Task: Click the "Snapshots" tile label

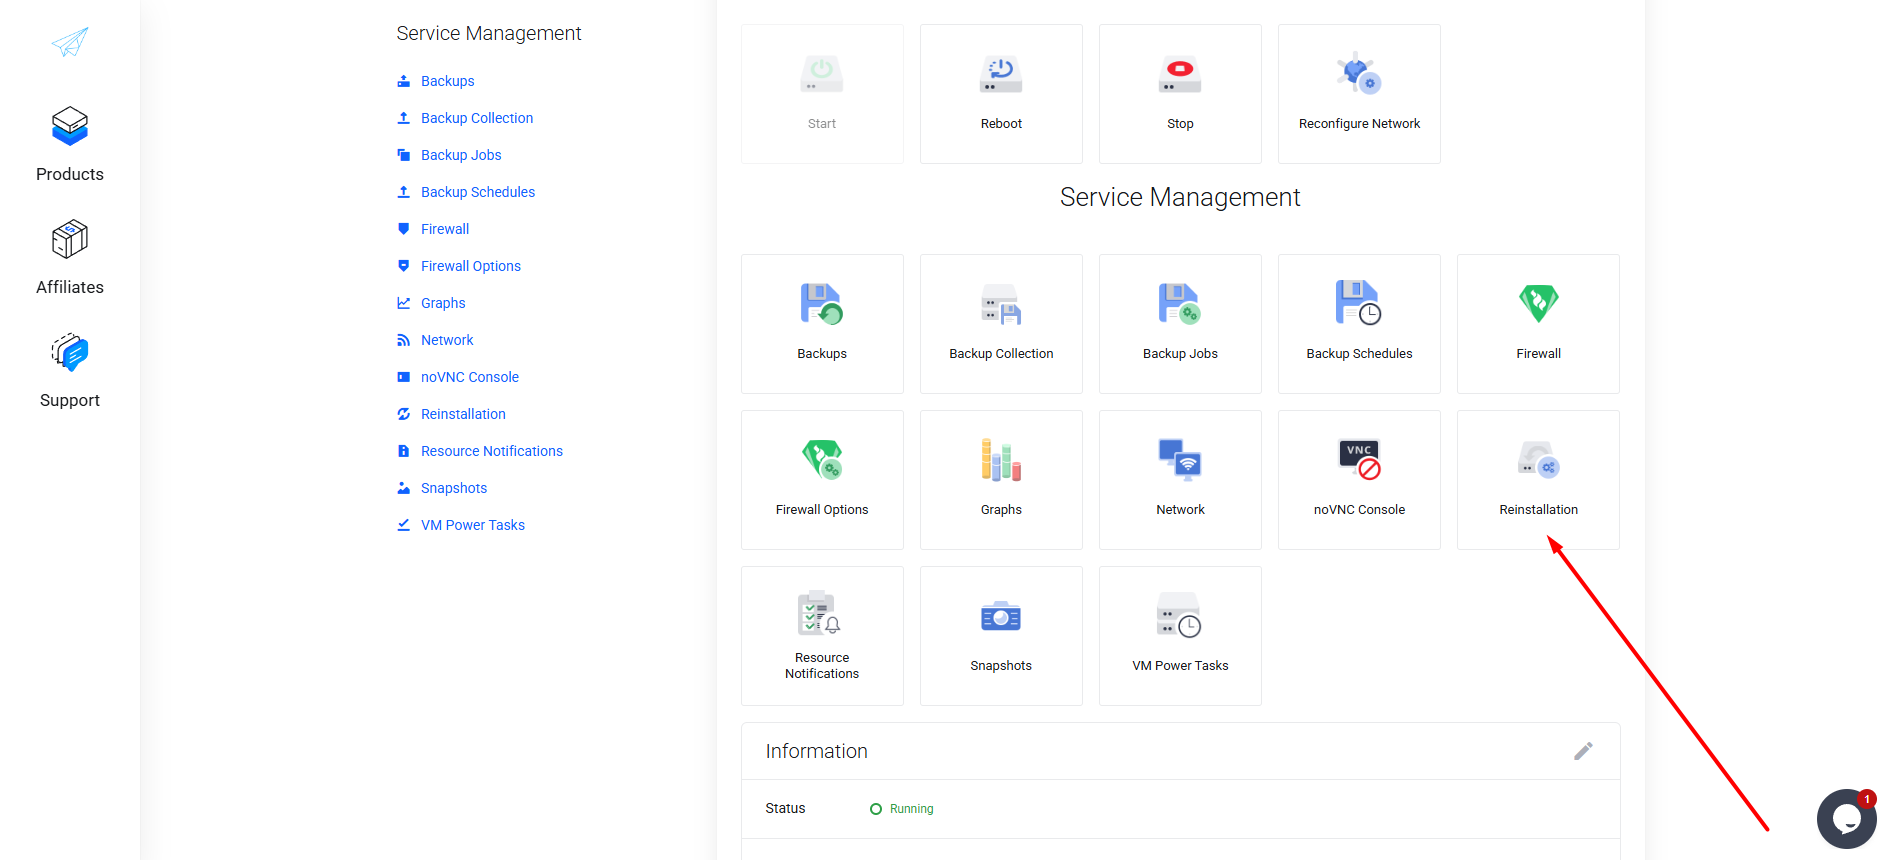Action: point(1001,666)
